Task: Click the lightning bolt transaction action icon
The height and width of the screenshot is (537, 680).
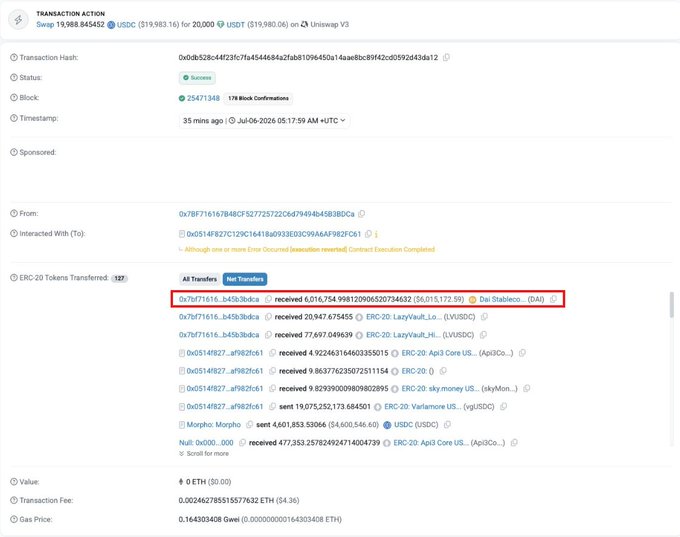Action: tap(19, 20)
